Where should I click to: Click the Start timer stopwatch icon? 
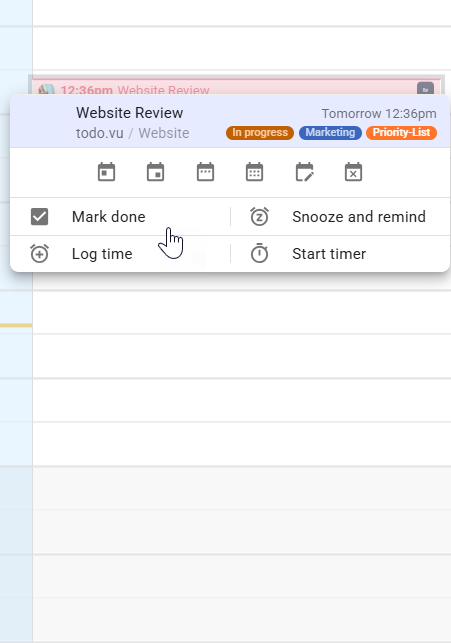(260, 253)
